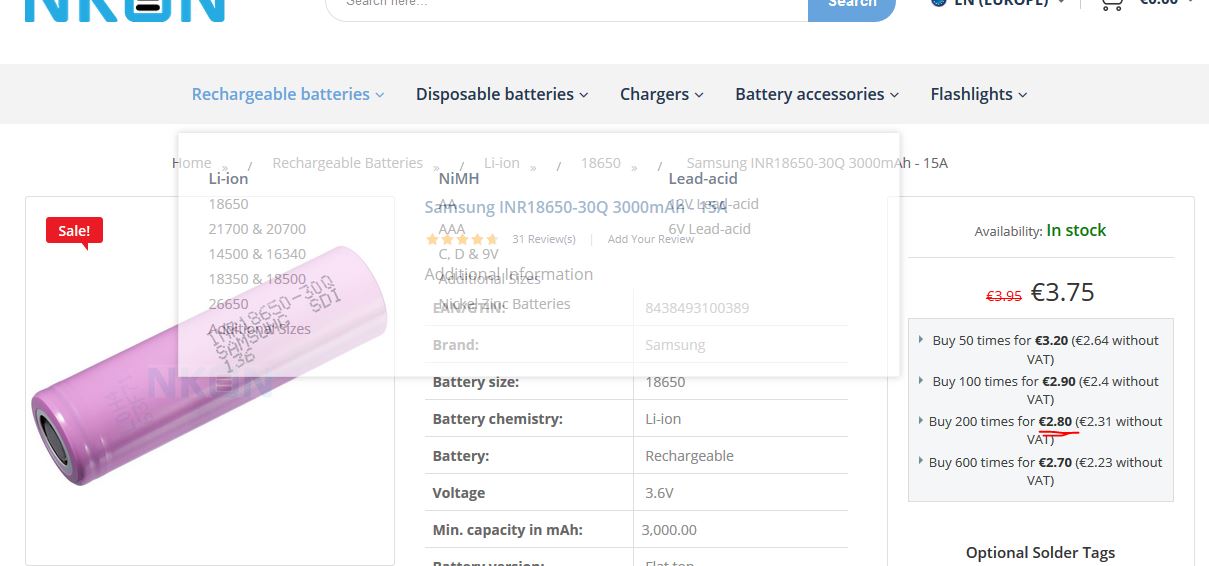
Task: Open Battery accessories menu
Action: pyautogui.click(x=817, y=94)
